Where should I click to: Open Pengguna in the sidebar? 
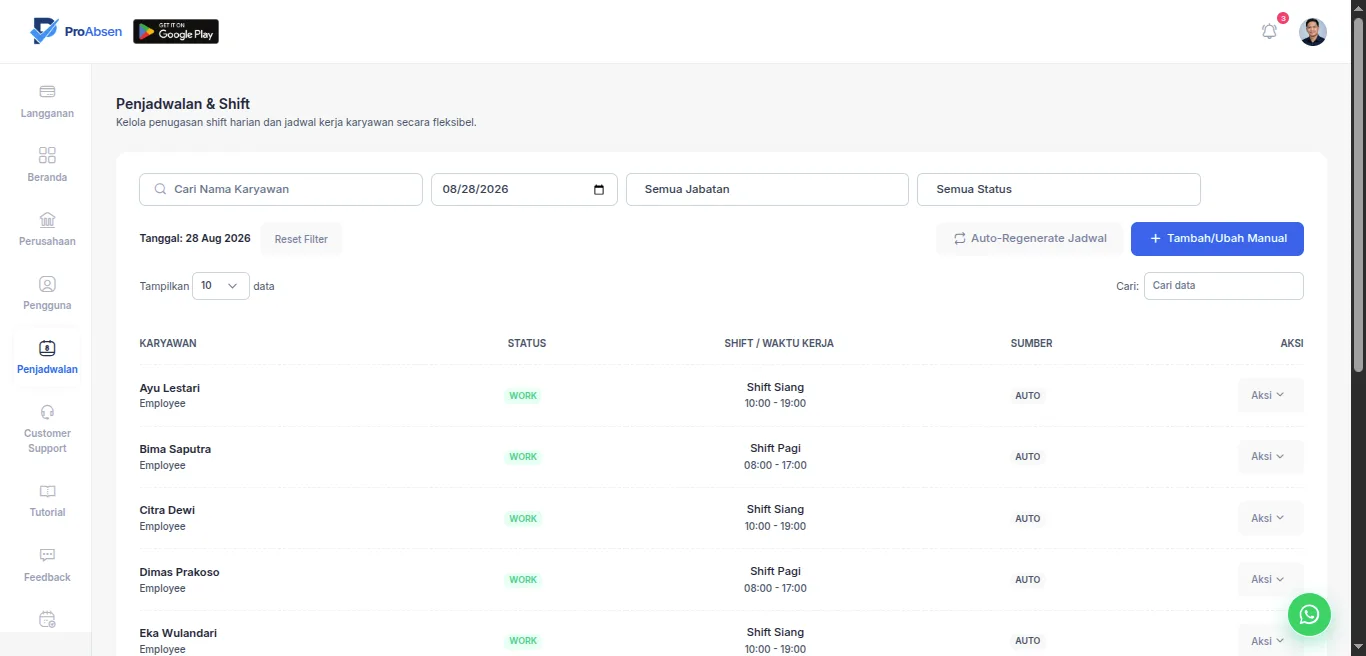click(47, 294)
